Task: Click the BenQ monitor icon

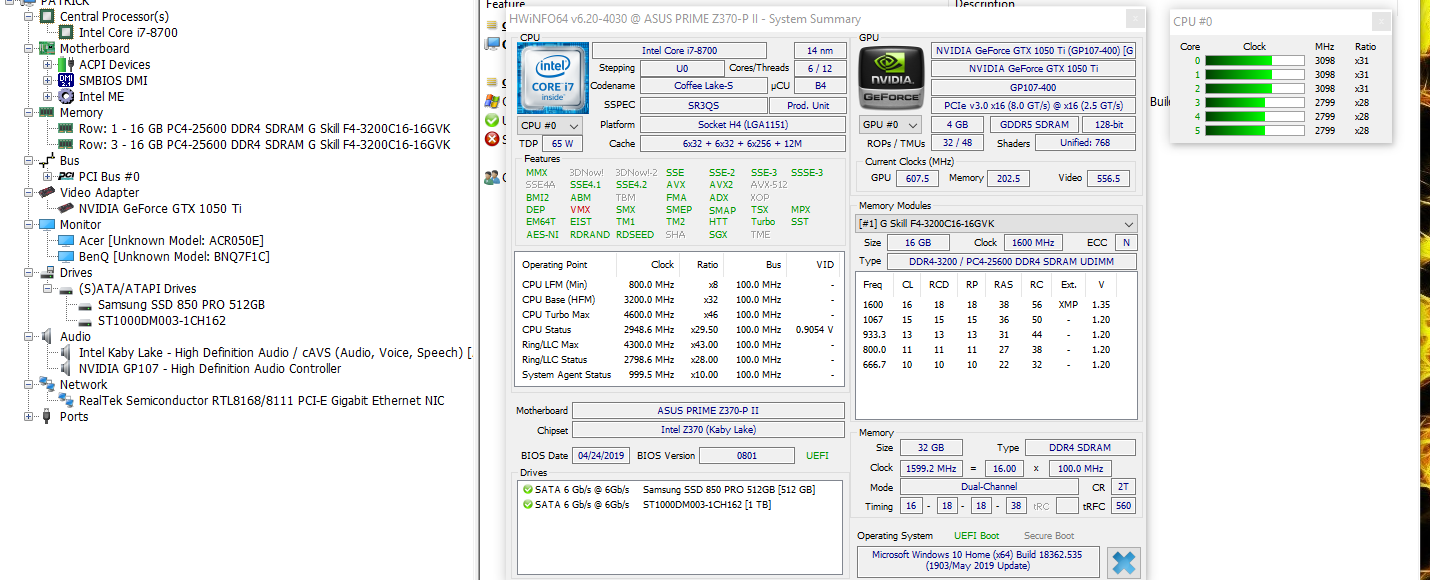Action: point(66,256)
